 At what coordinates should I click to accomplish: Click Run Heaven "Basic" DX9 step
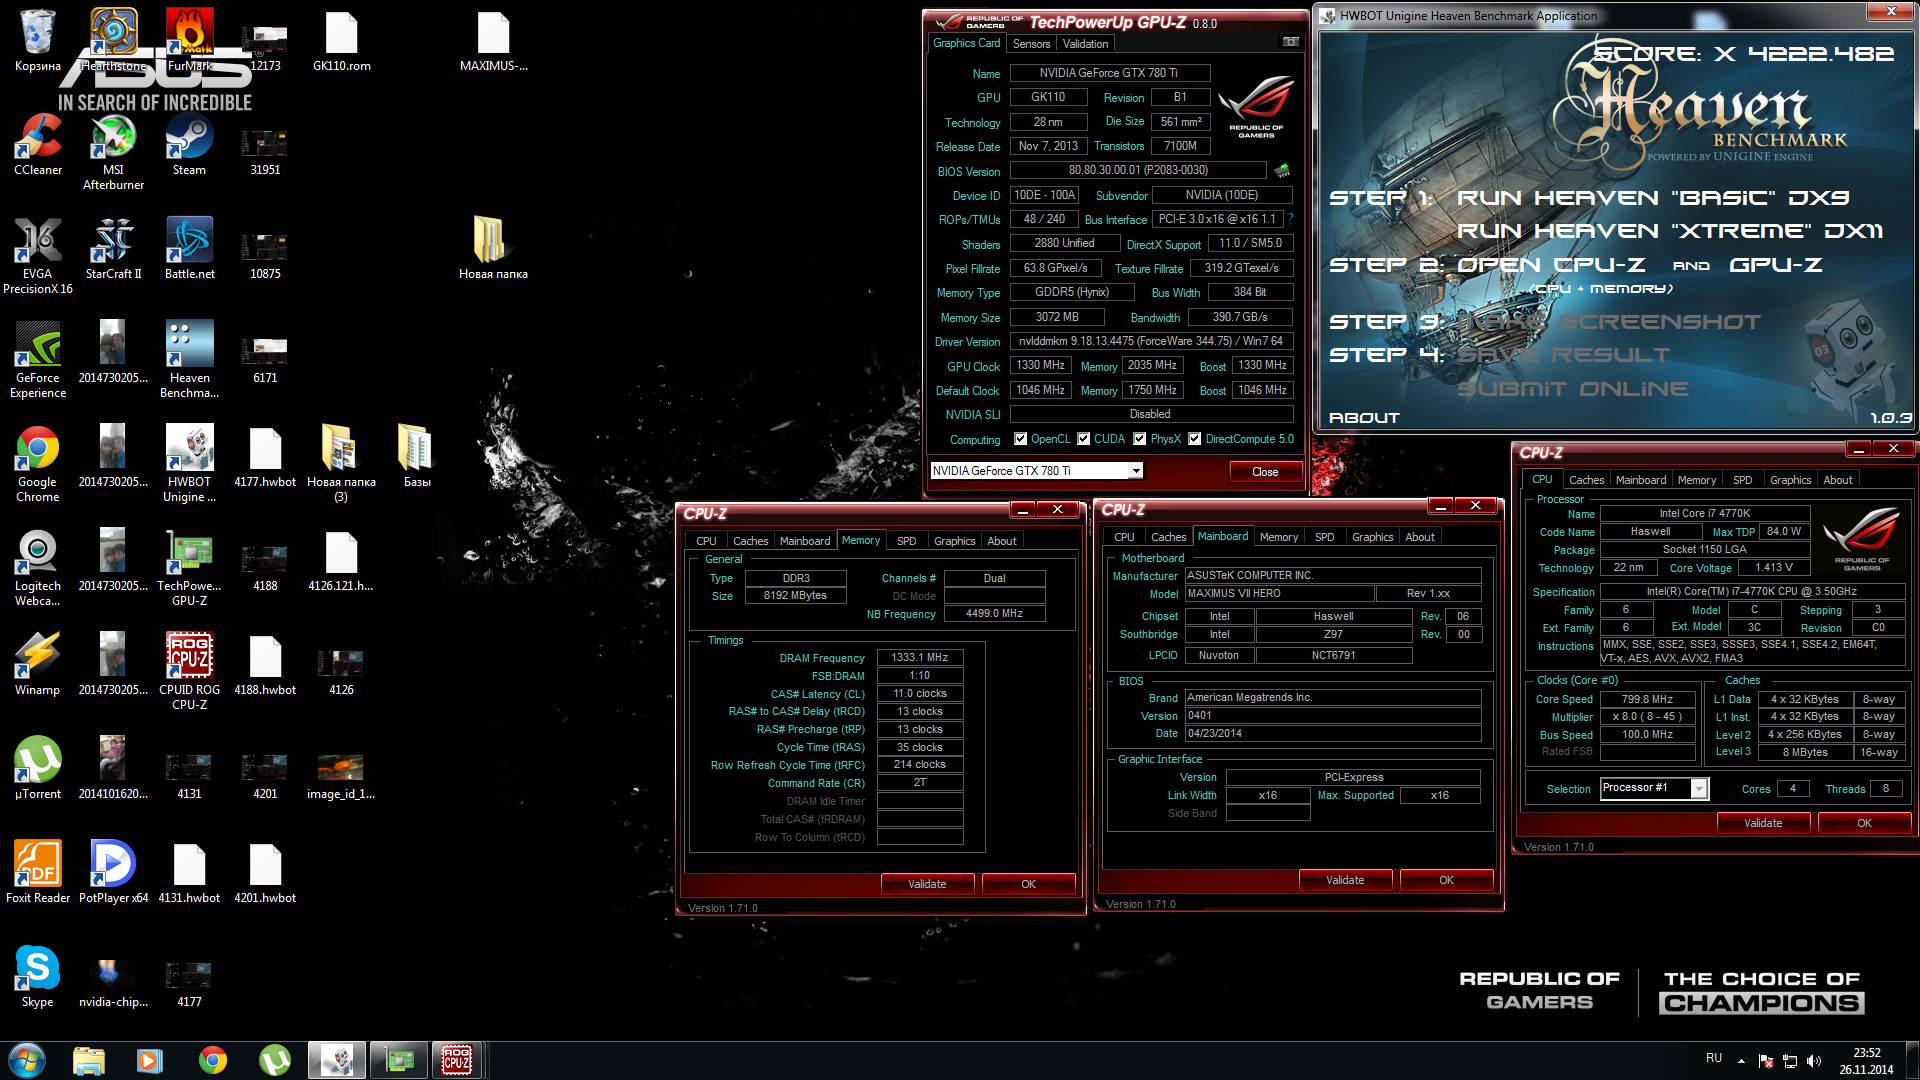pos(1654,198)
